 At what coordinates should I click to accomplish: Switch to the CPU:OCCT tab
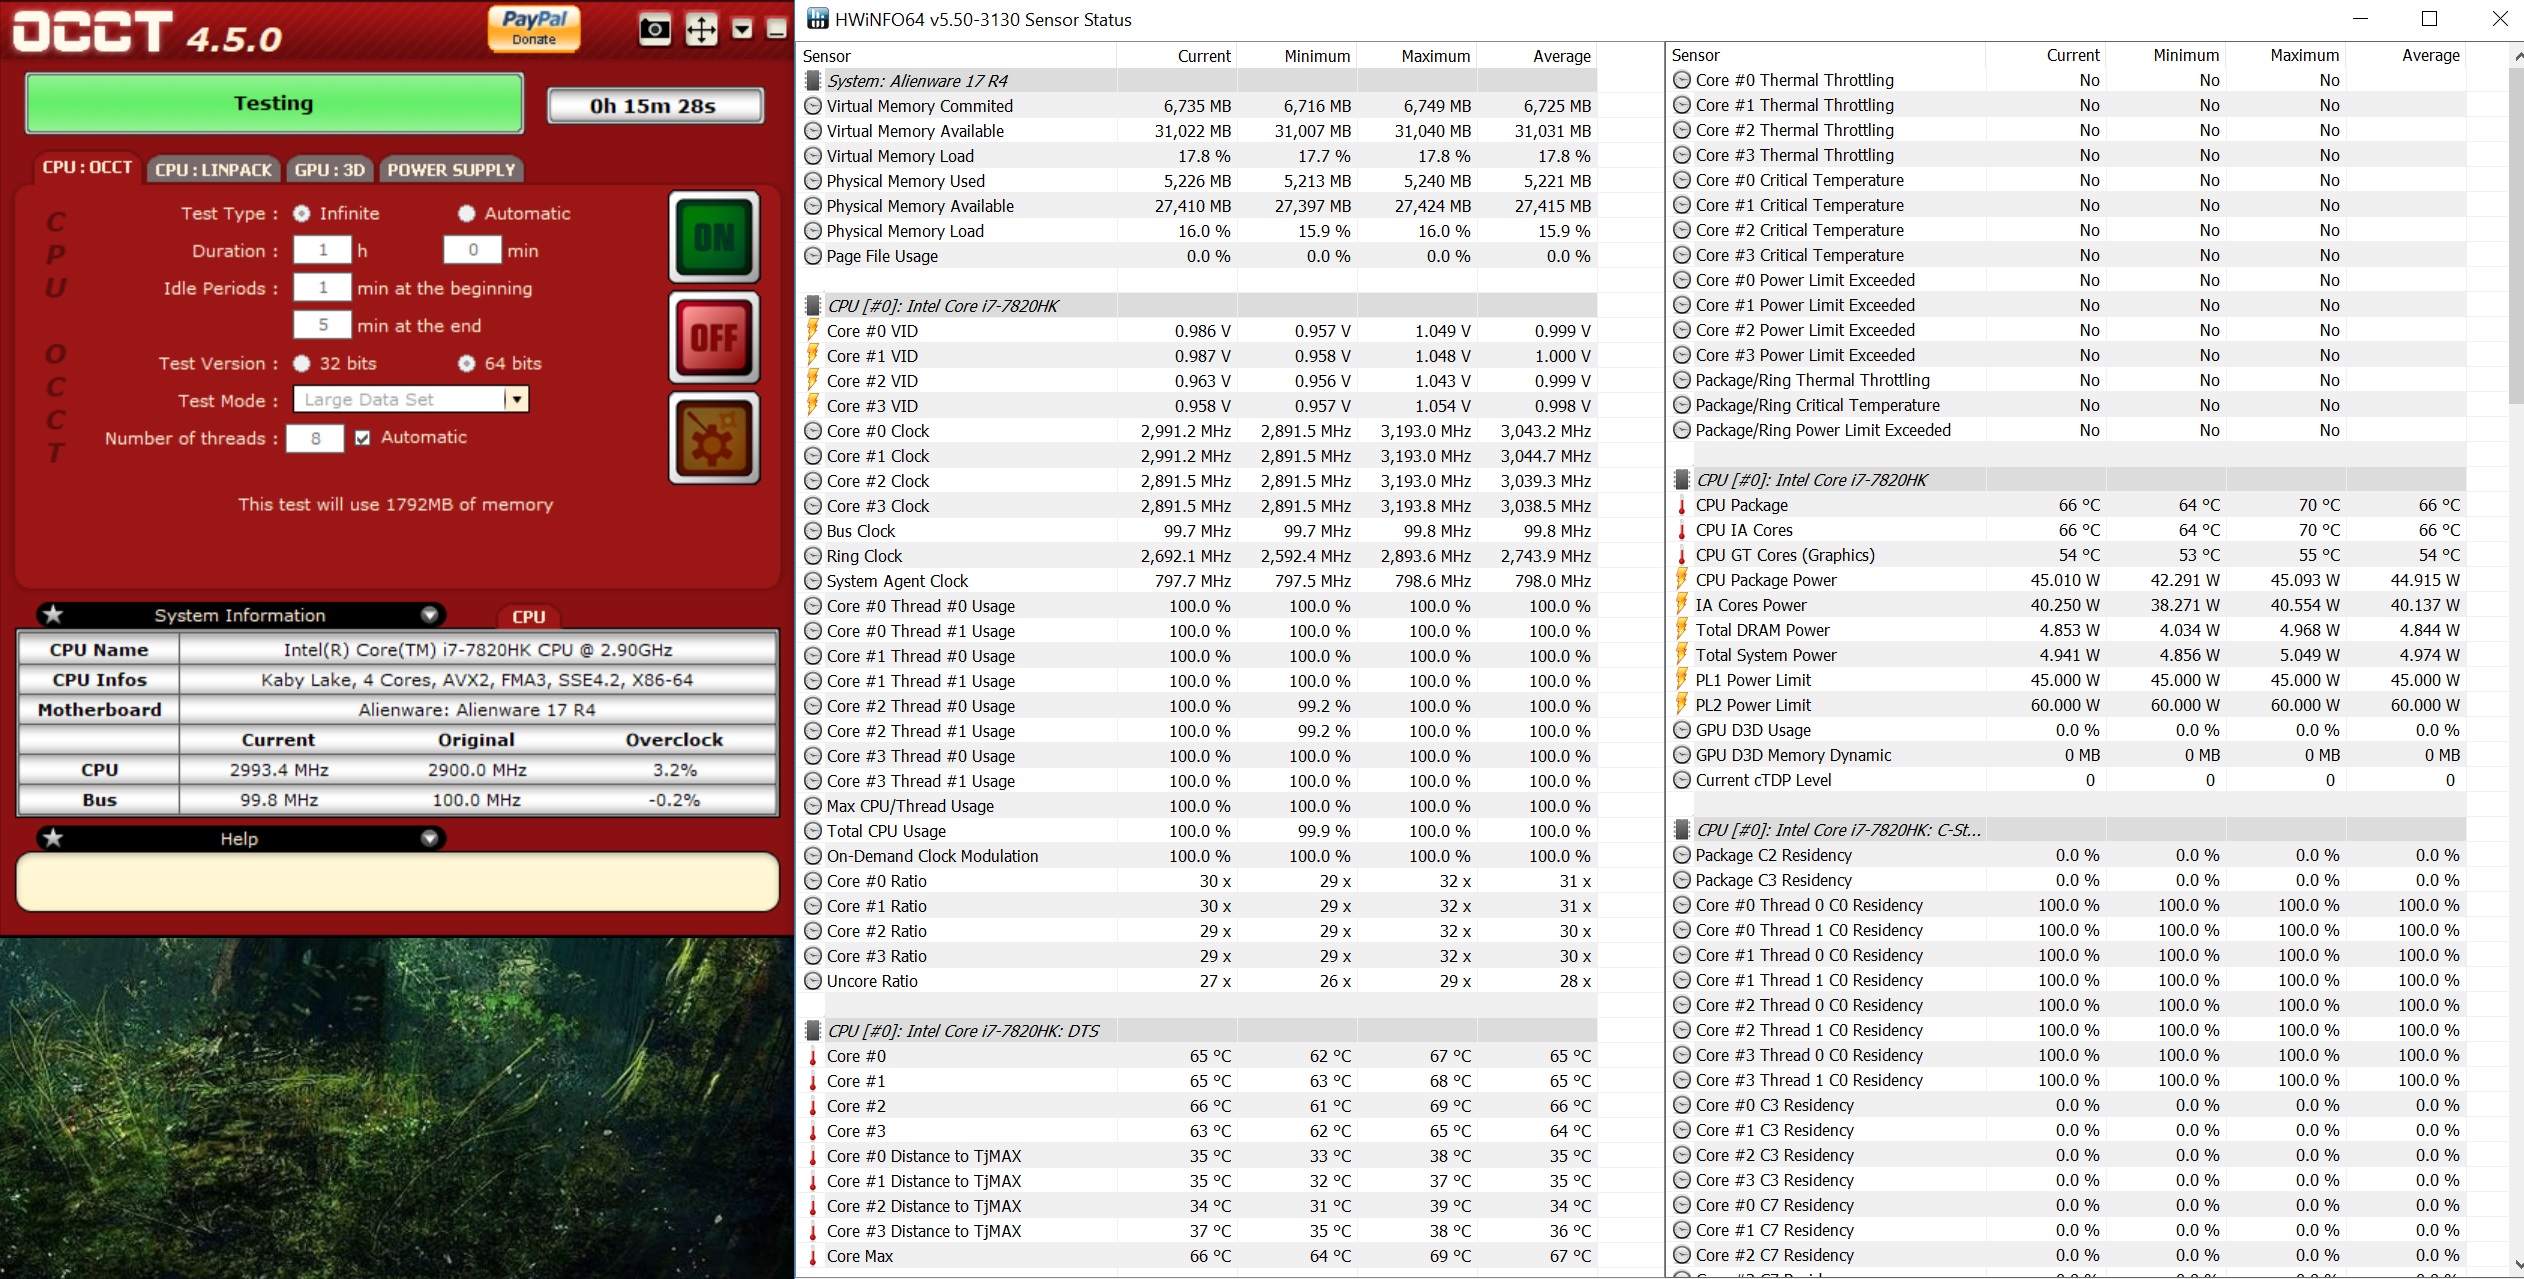tap(87, 168)
